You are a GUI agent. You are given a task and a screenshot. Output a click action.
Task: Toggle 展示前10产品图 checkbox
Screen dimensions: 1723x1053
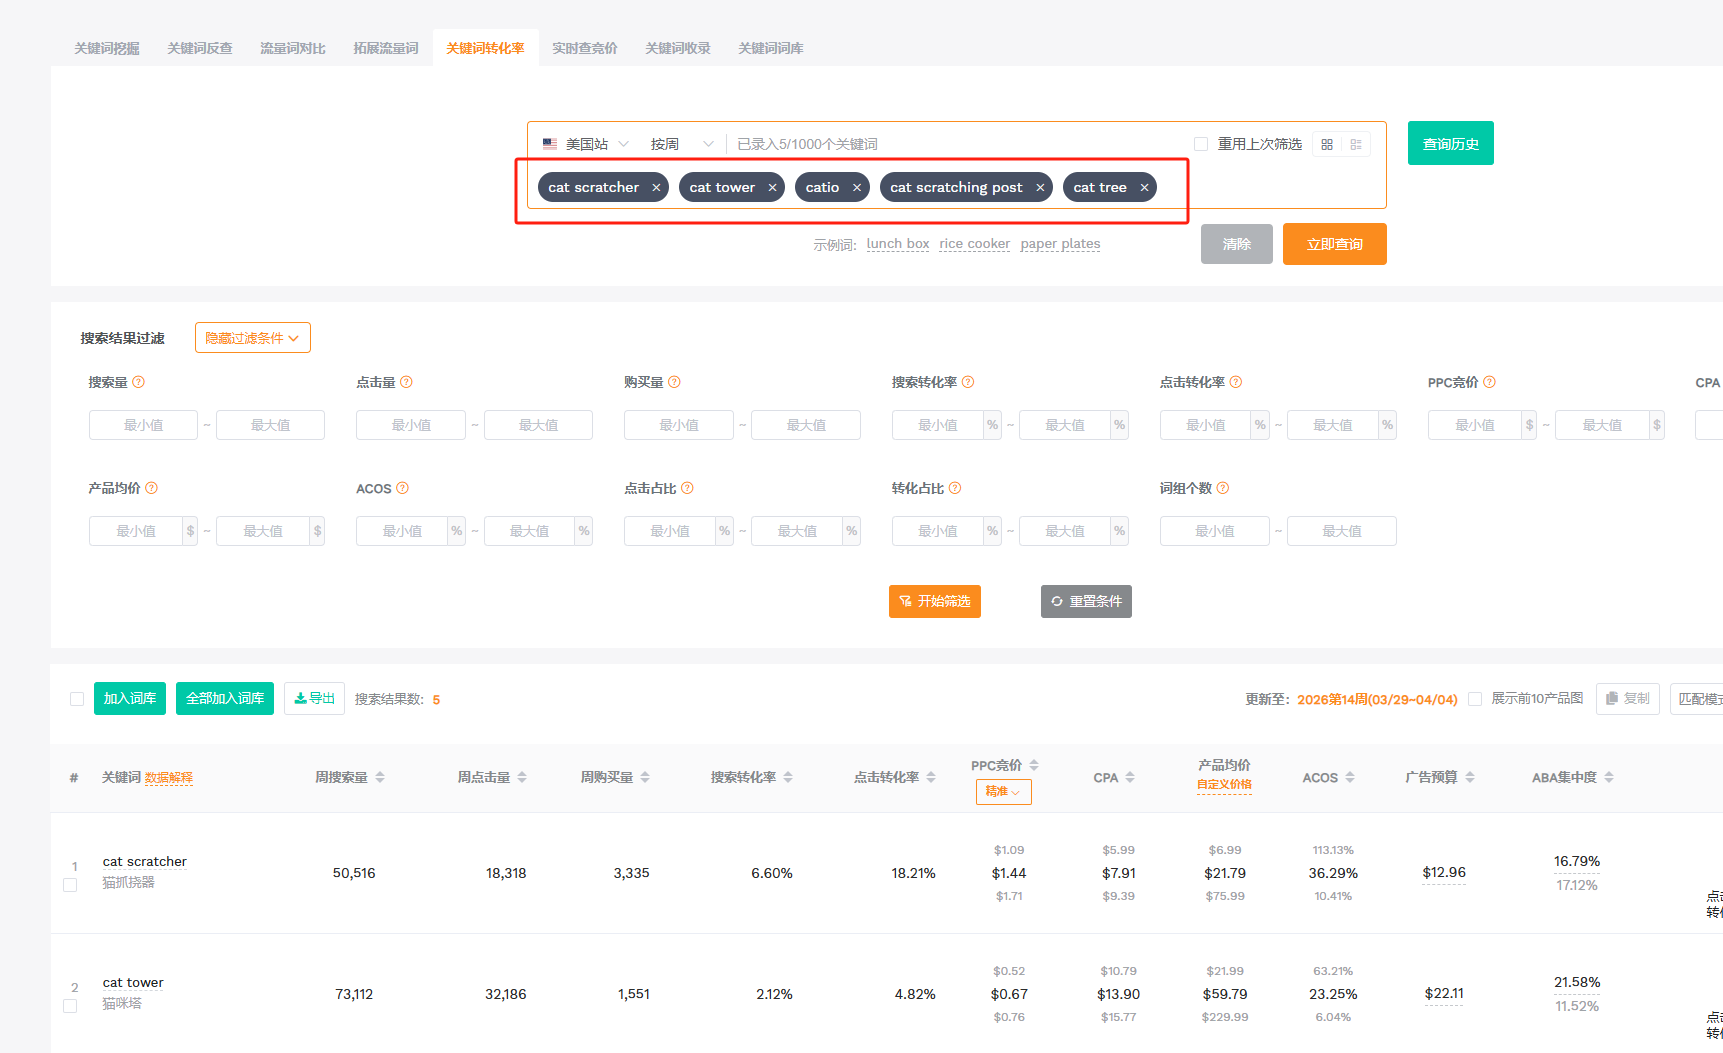tap(1475, 699)
